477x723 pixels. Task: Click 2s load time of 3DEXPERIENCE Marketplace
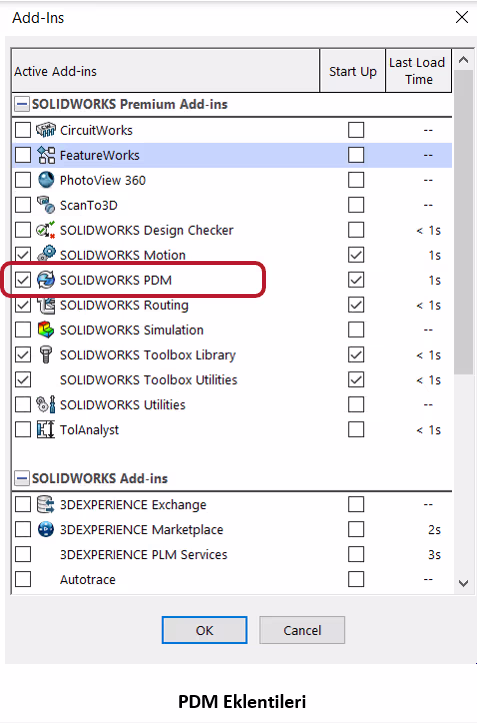tap(434, 529)
